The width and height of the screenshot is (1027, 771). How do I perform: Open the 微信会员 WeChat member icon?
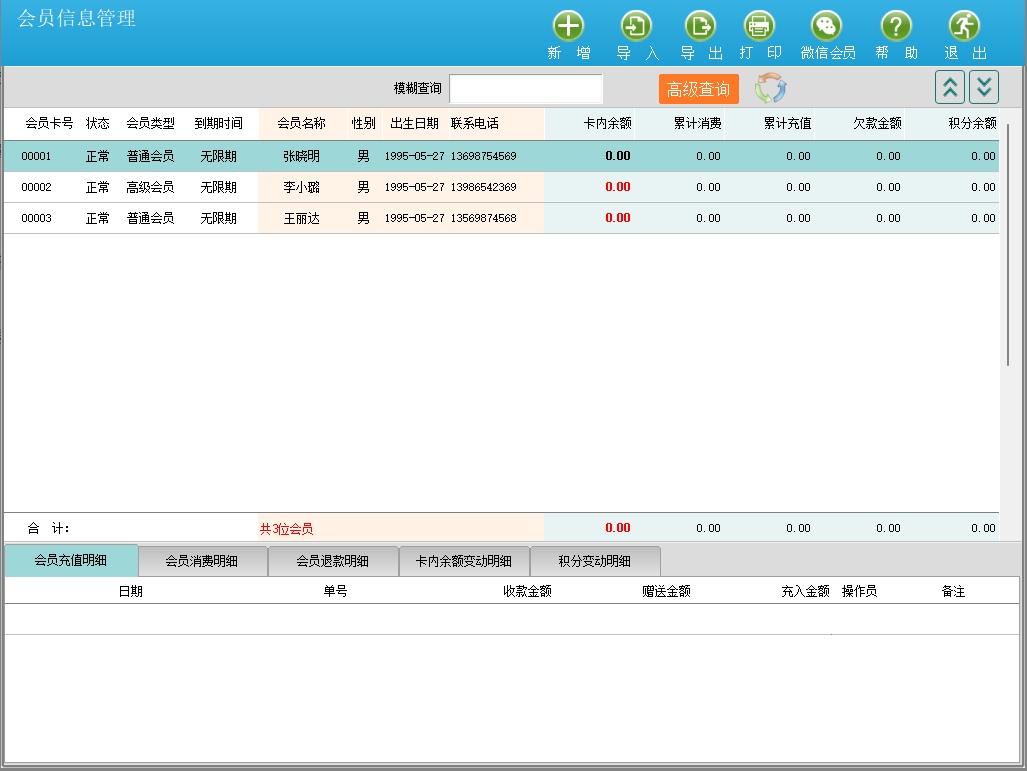[x=826, y=27]
